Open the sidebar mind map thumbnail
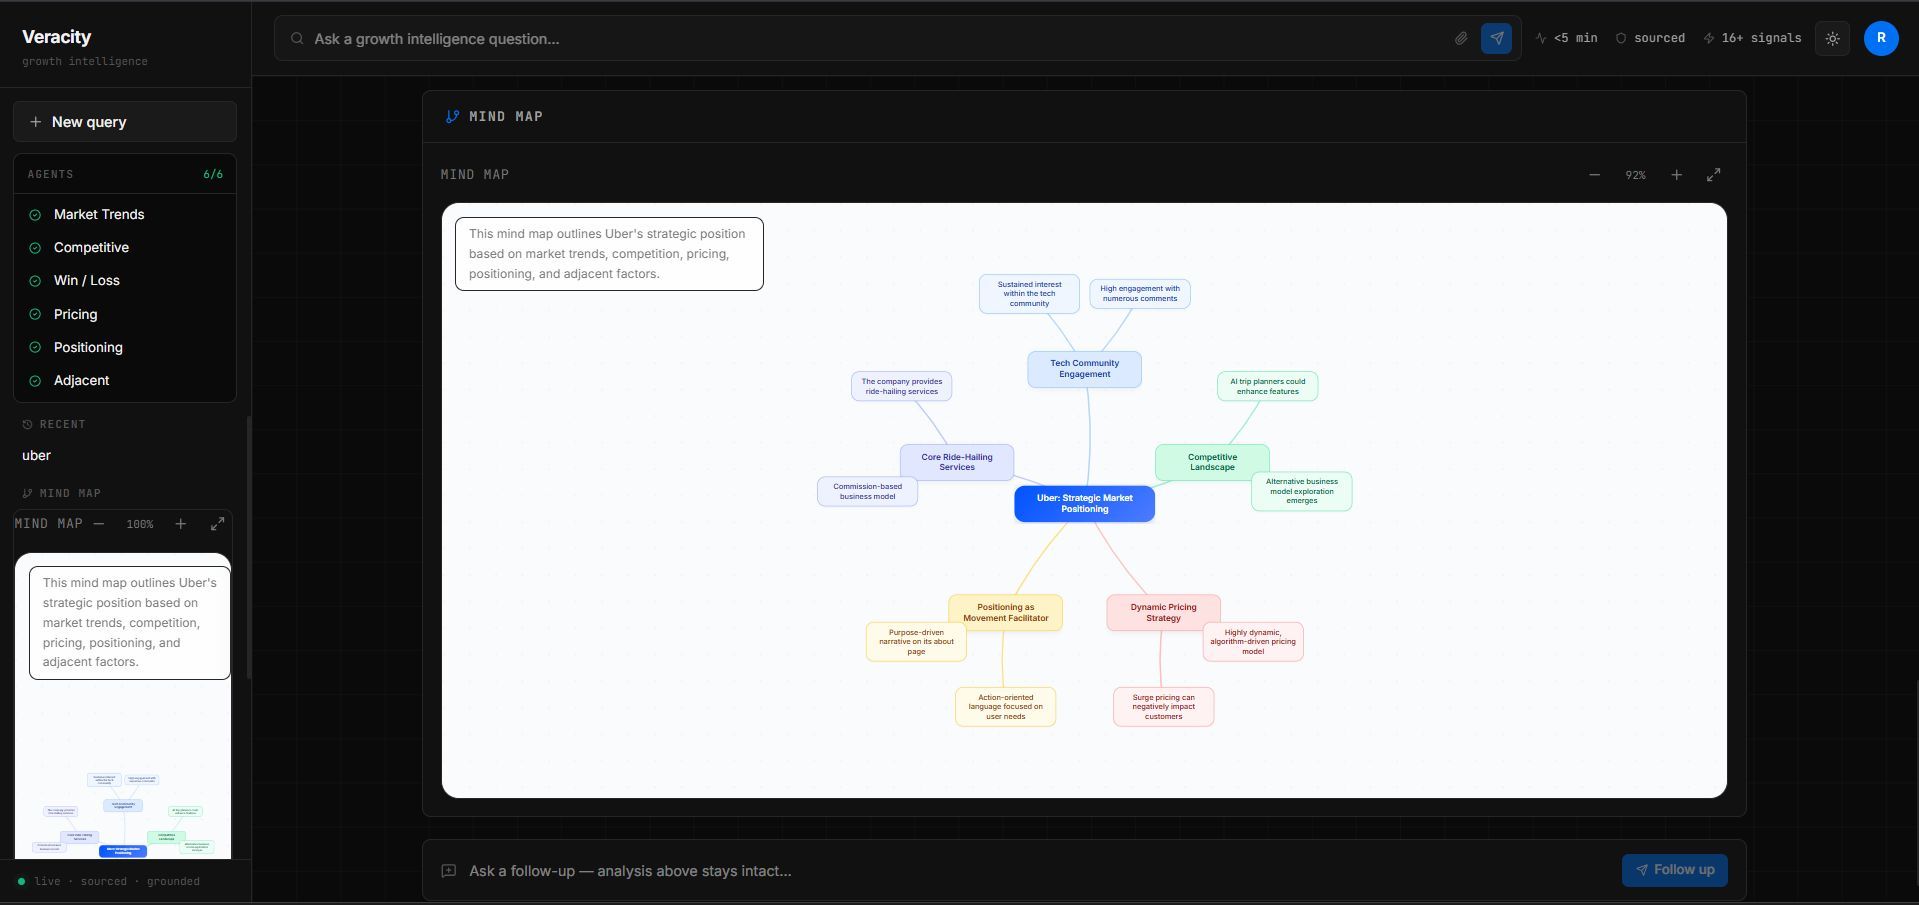 point(123,706)
